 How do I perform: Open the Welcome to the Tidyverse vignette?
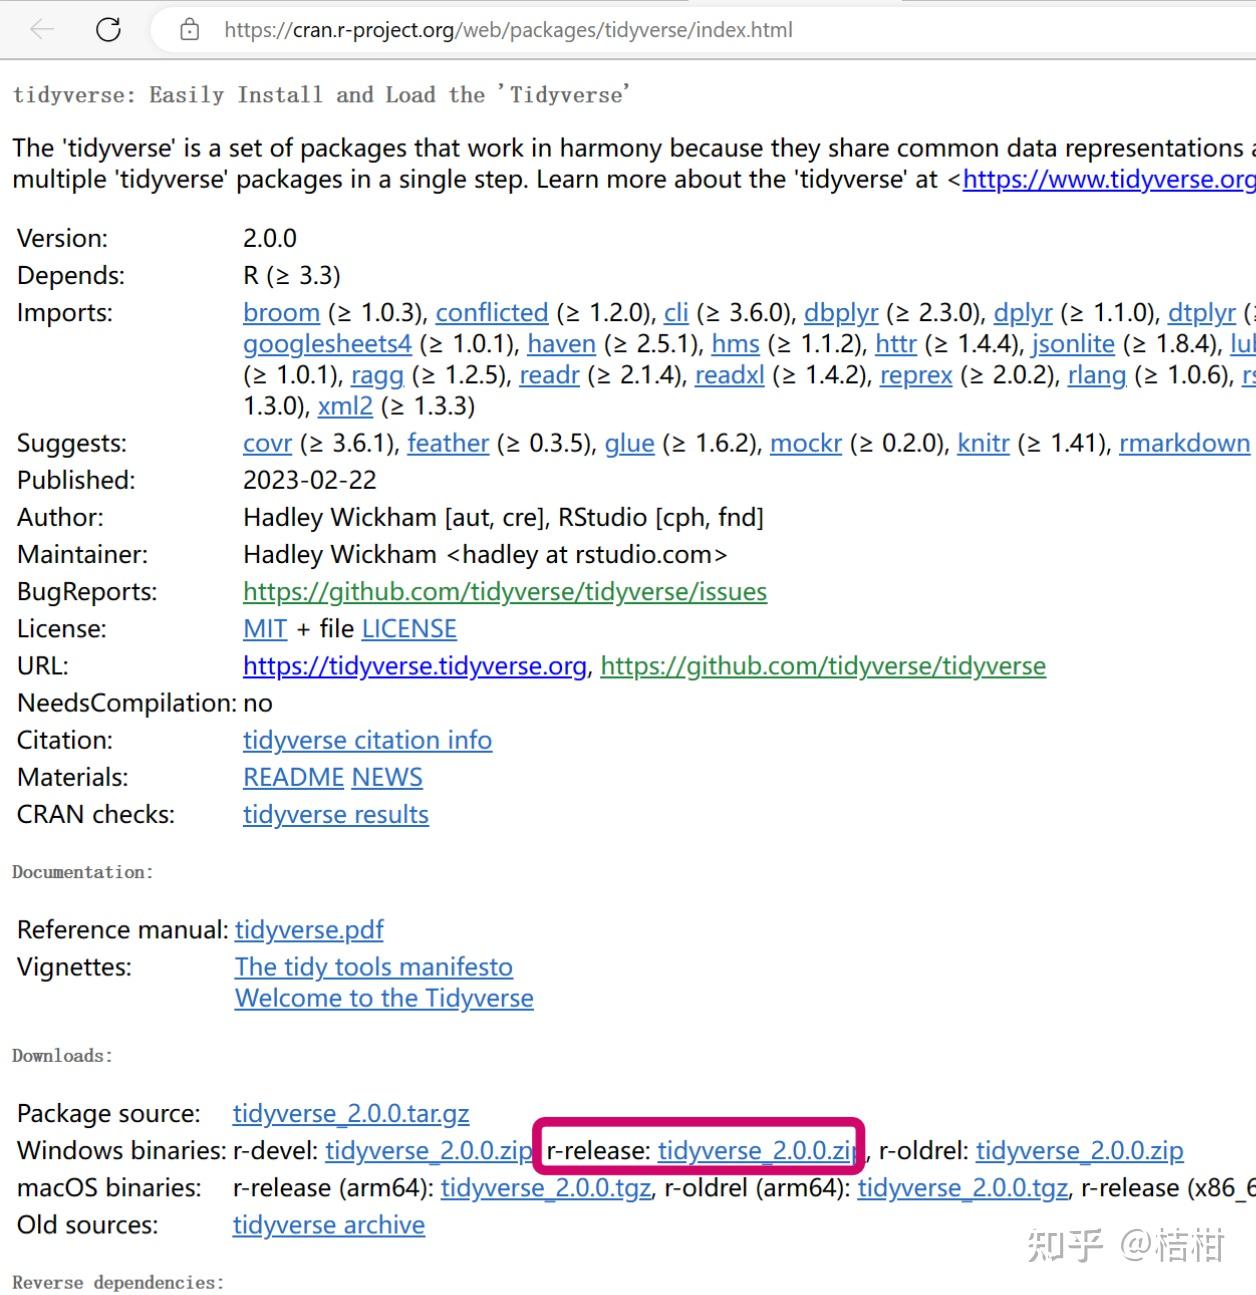pyautogui.click(x=384, y=998)
